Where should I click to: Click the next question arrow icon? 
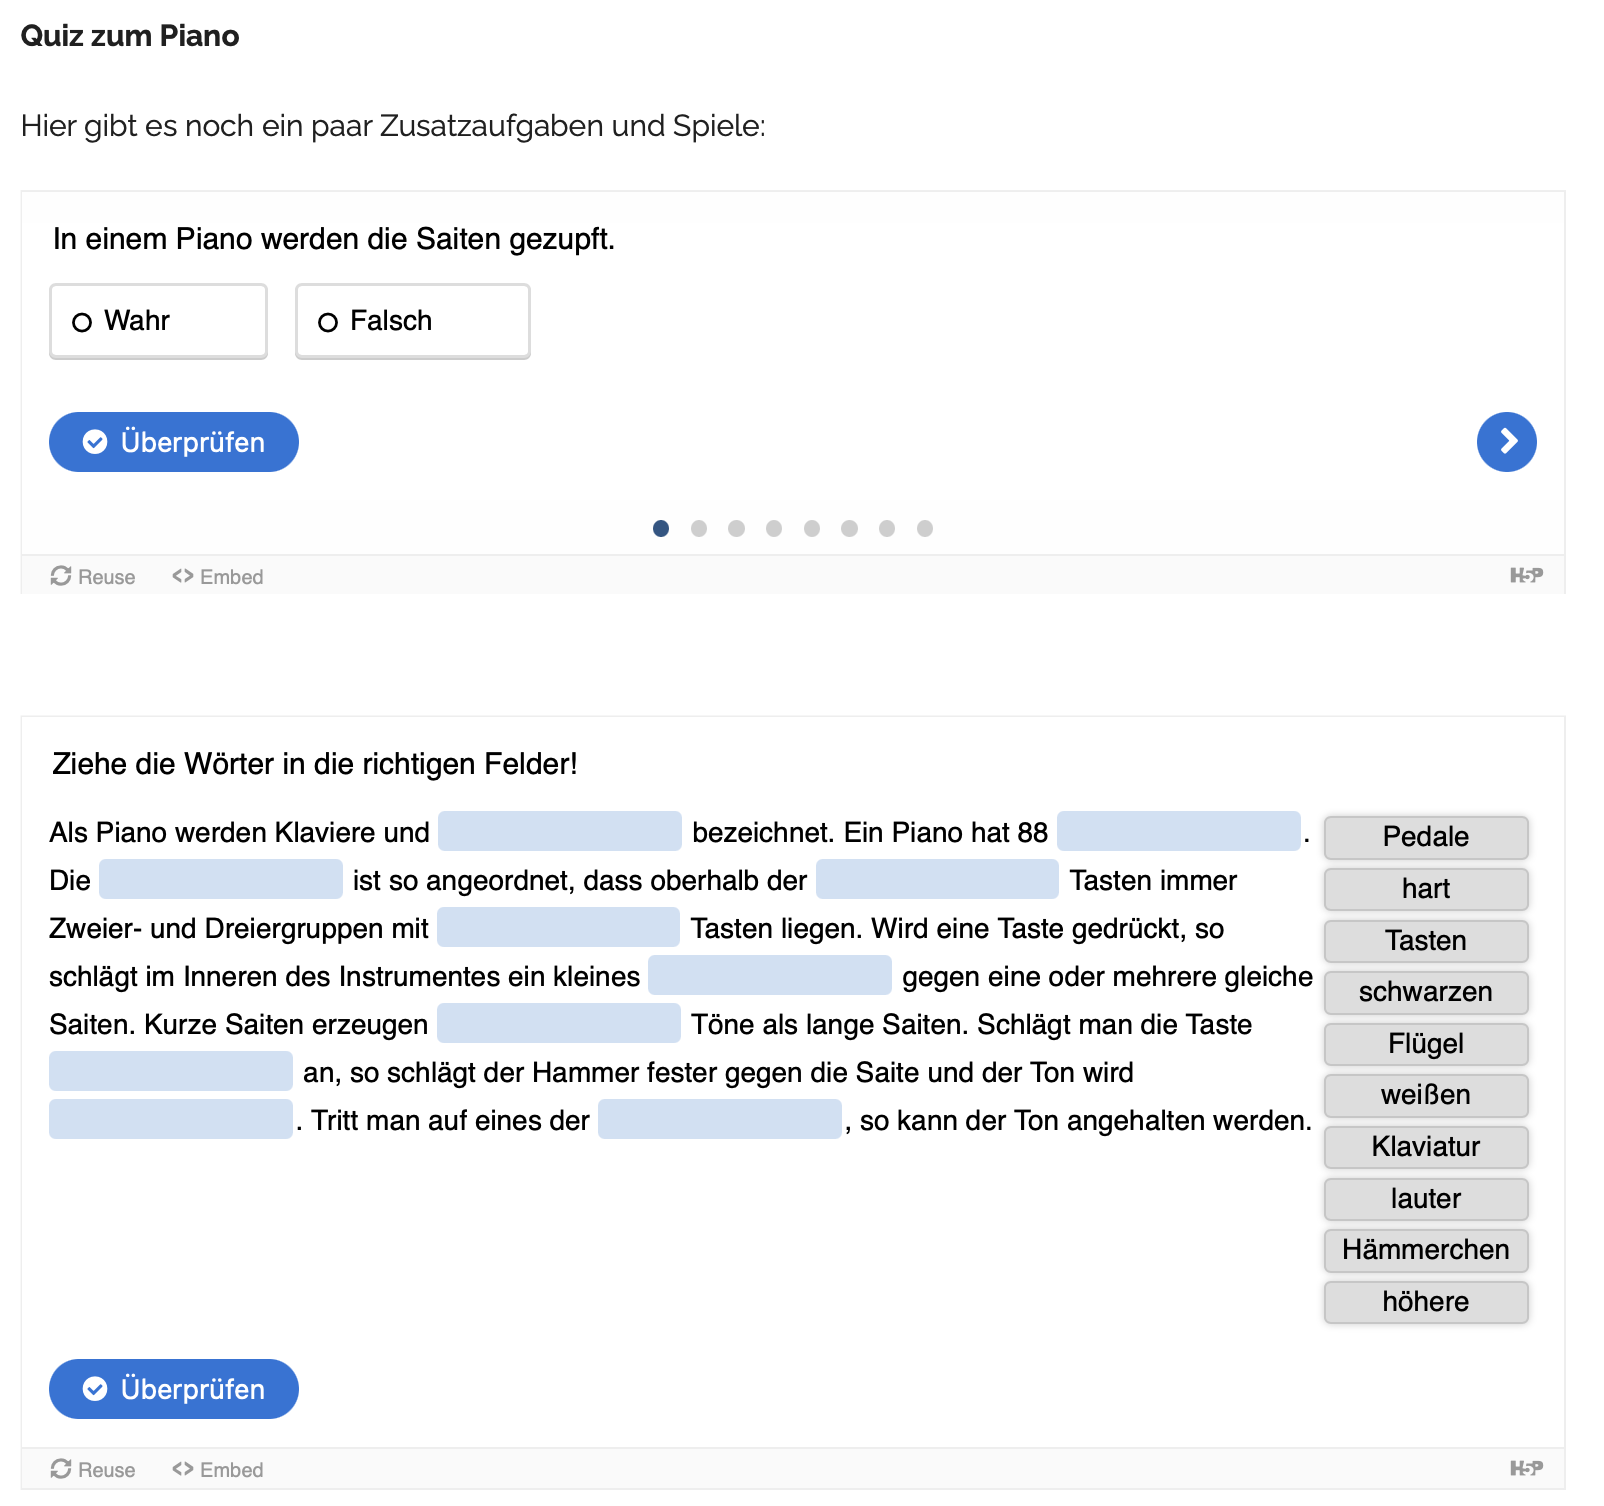[x=1506, y=442]
